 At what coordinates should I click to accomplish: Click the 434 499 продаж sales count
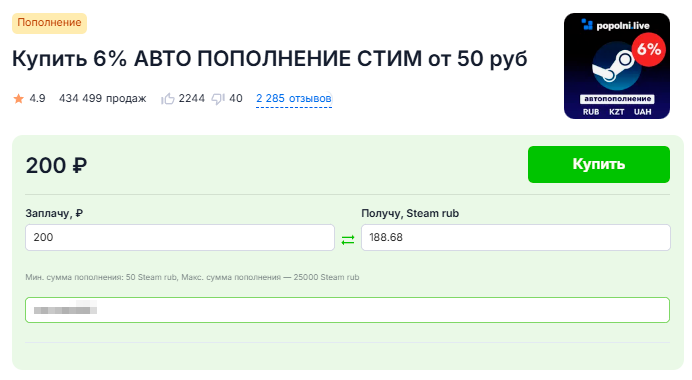pyautogui.click(x=102, y=98)
